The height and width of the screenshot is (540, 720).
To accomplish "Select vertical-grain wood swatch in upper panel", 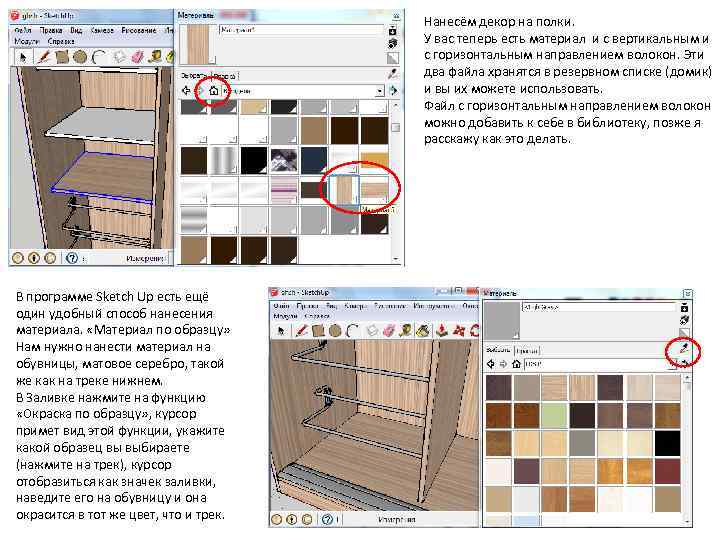I will point(343,190).
